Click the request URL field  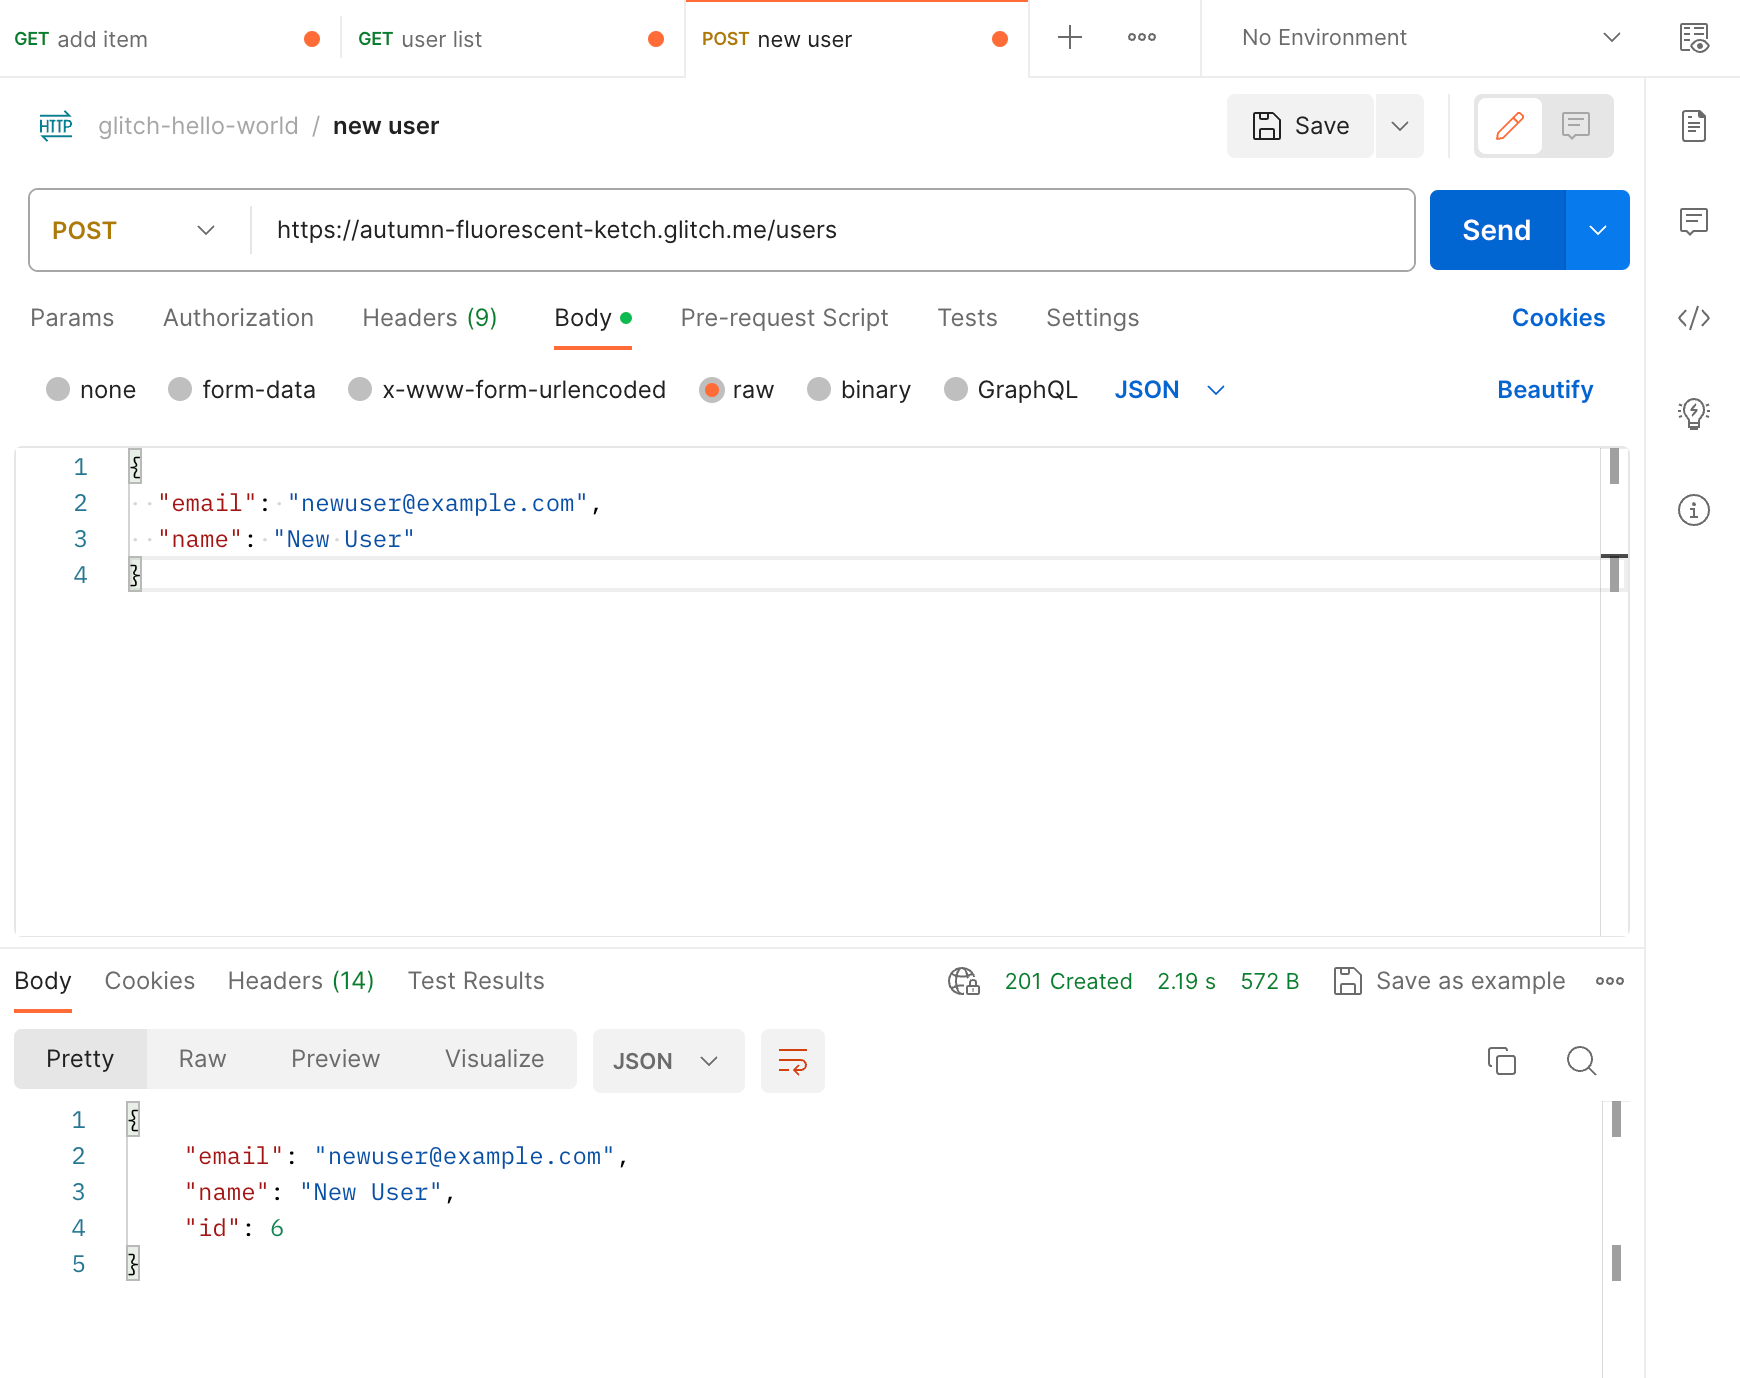(832, 230)
